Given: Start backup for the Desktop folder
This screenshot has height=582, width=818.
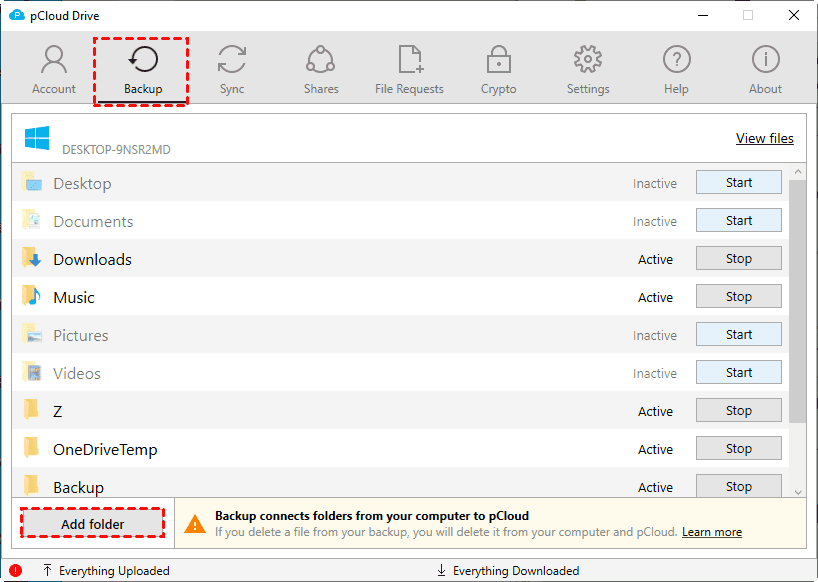Looking at the screenshot, I should click(x=739, y=183).
